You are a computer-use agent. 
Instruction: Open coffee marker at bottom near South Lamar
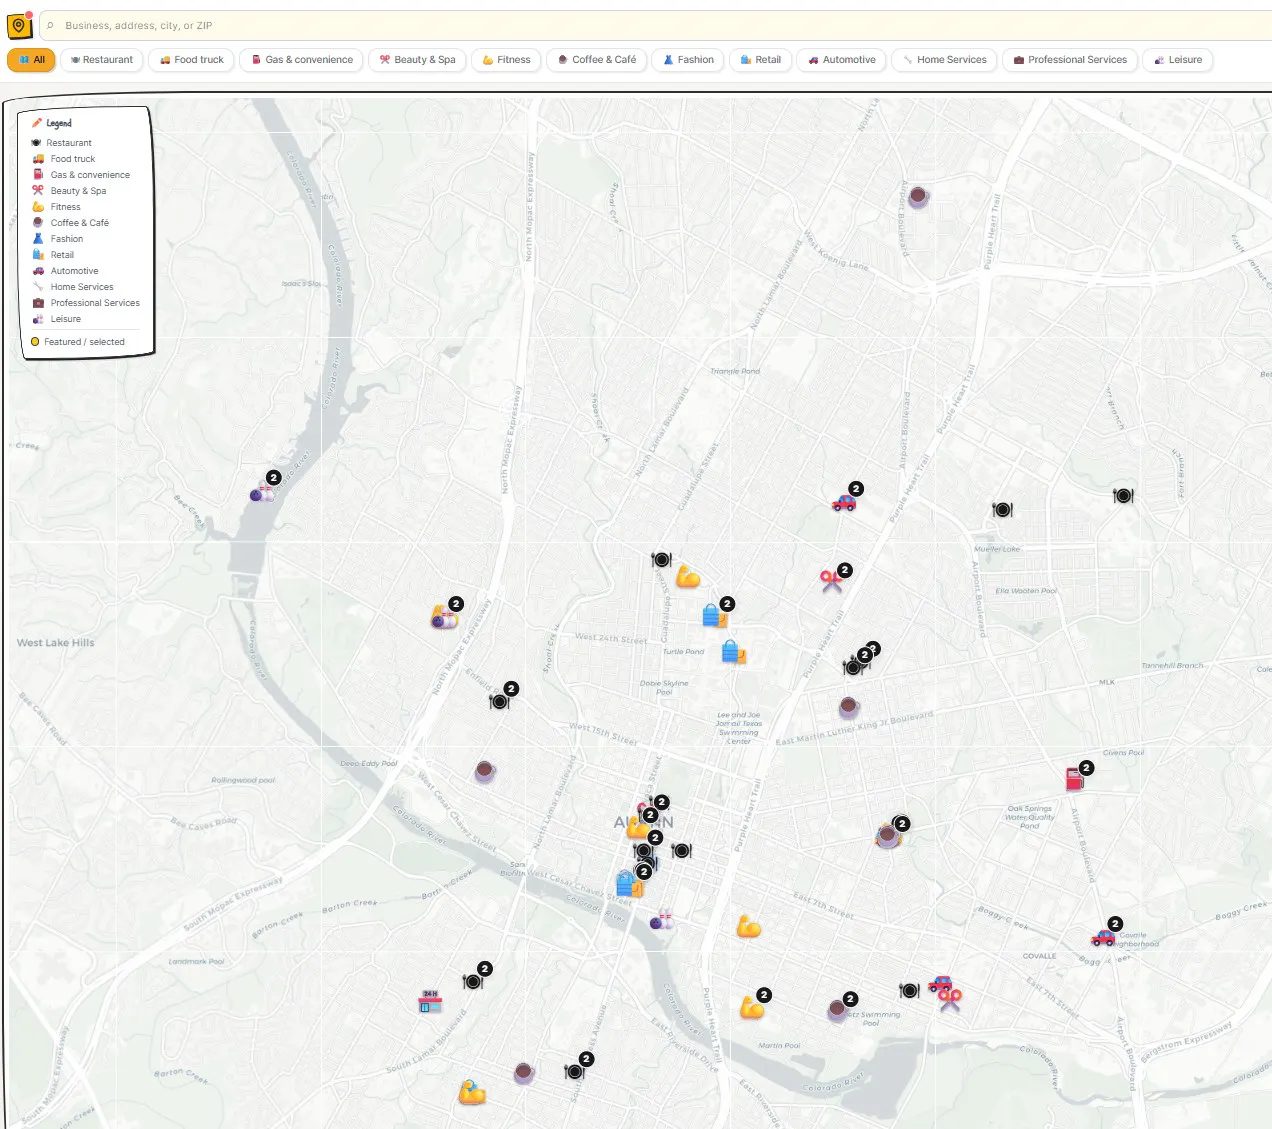tap(523, 1073)
